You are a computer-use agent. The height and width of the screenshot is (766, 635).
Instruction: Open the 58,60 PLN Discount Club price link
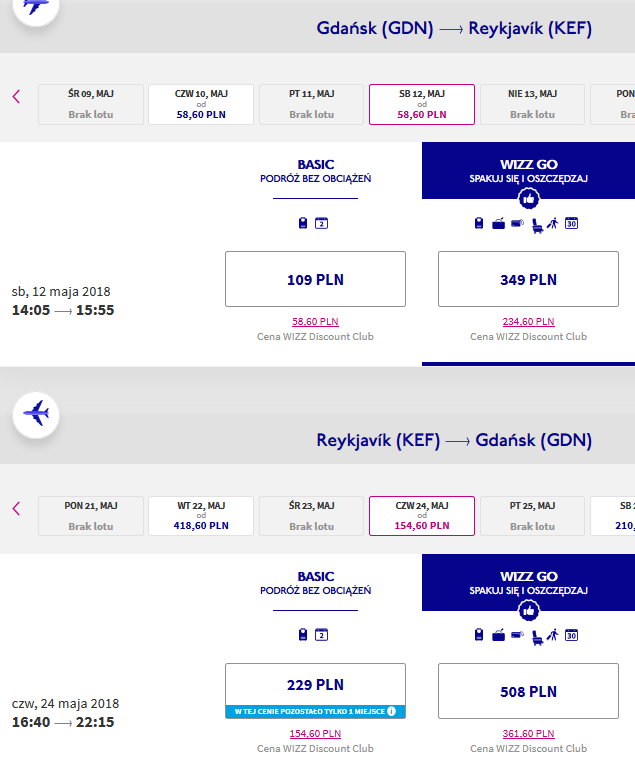(315, 321)
